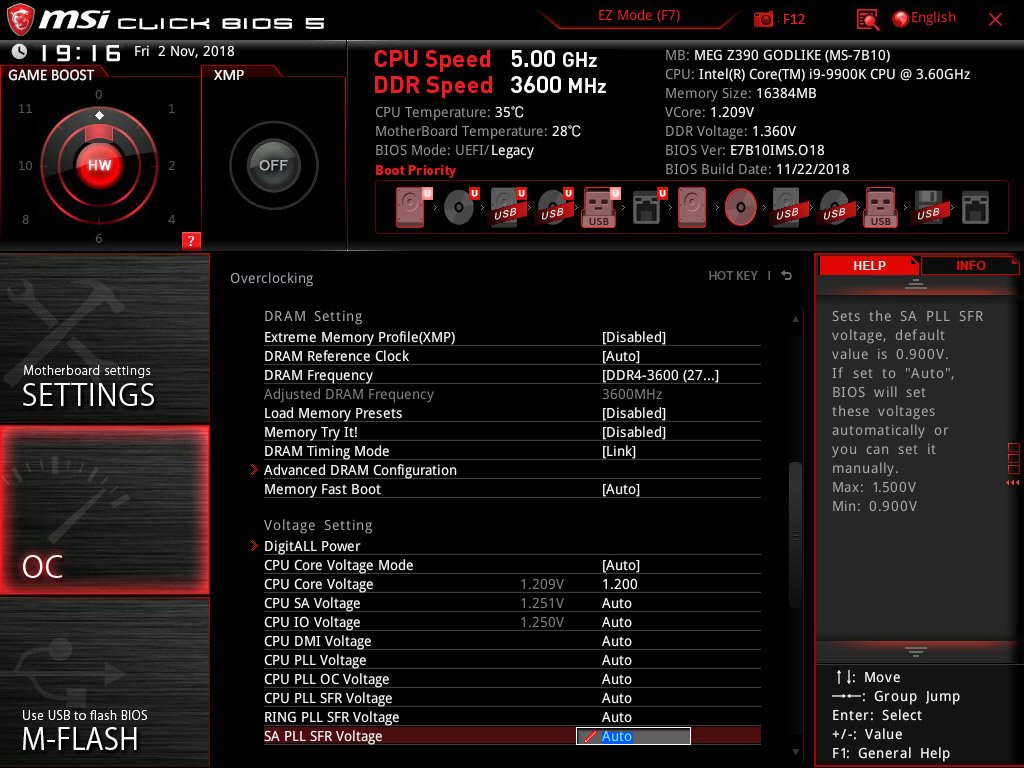Click the clock icon beside the time
Screen dimensions: 1024x768
click(19, 51)
